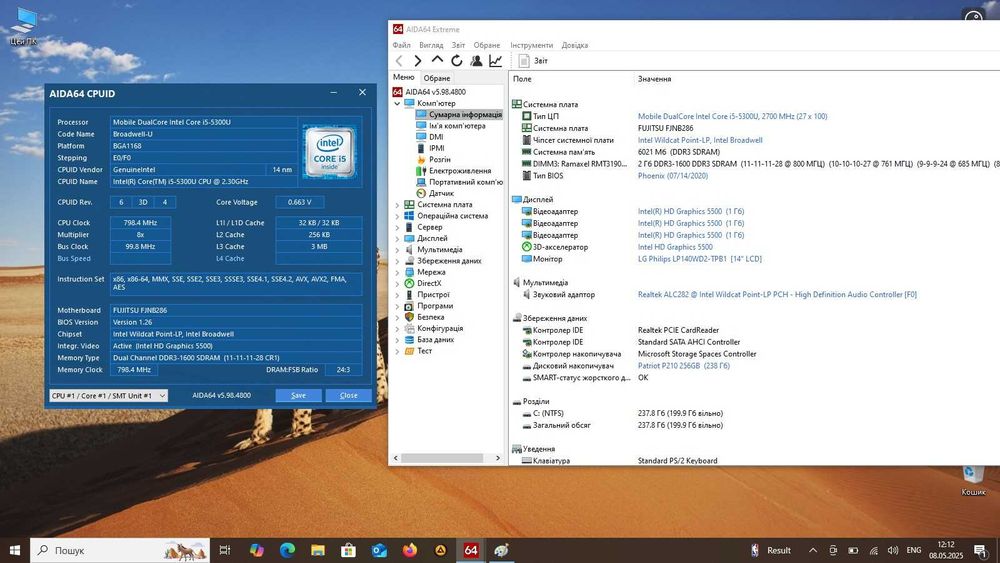Expand the Мультимедіа tree node

(397, 250)
